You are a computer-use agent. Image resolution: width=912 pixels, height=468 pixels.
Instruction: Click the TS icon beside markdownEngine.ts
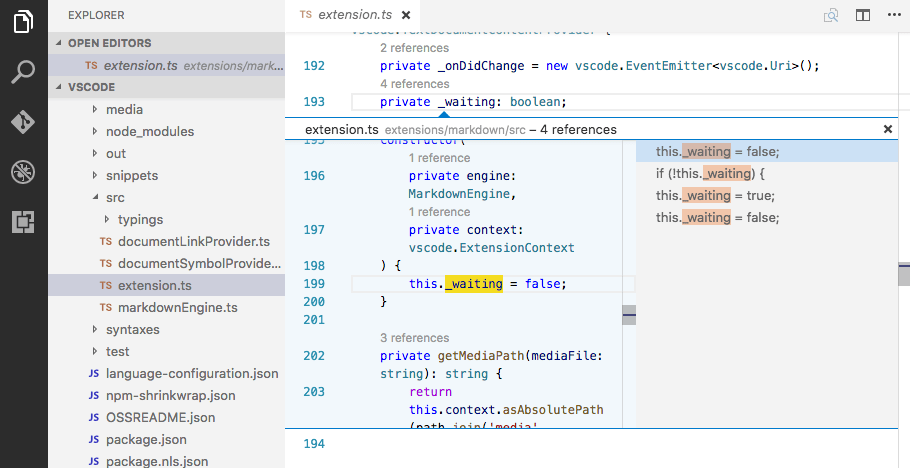pyautogui.click(x=105, y=308)
